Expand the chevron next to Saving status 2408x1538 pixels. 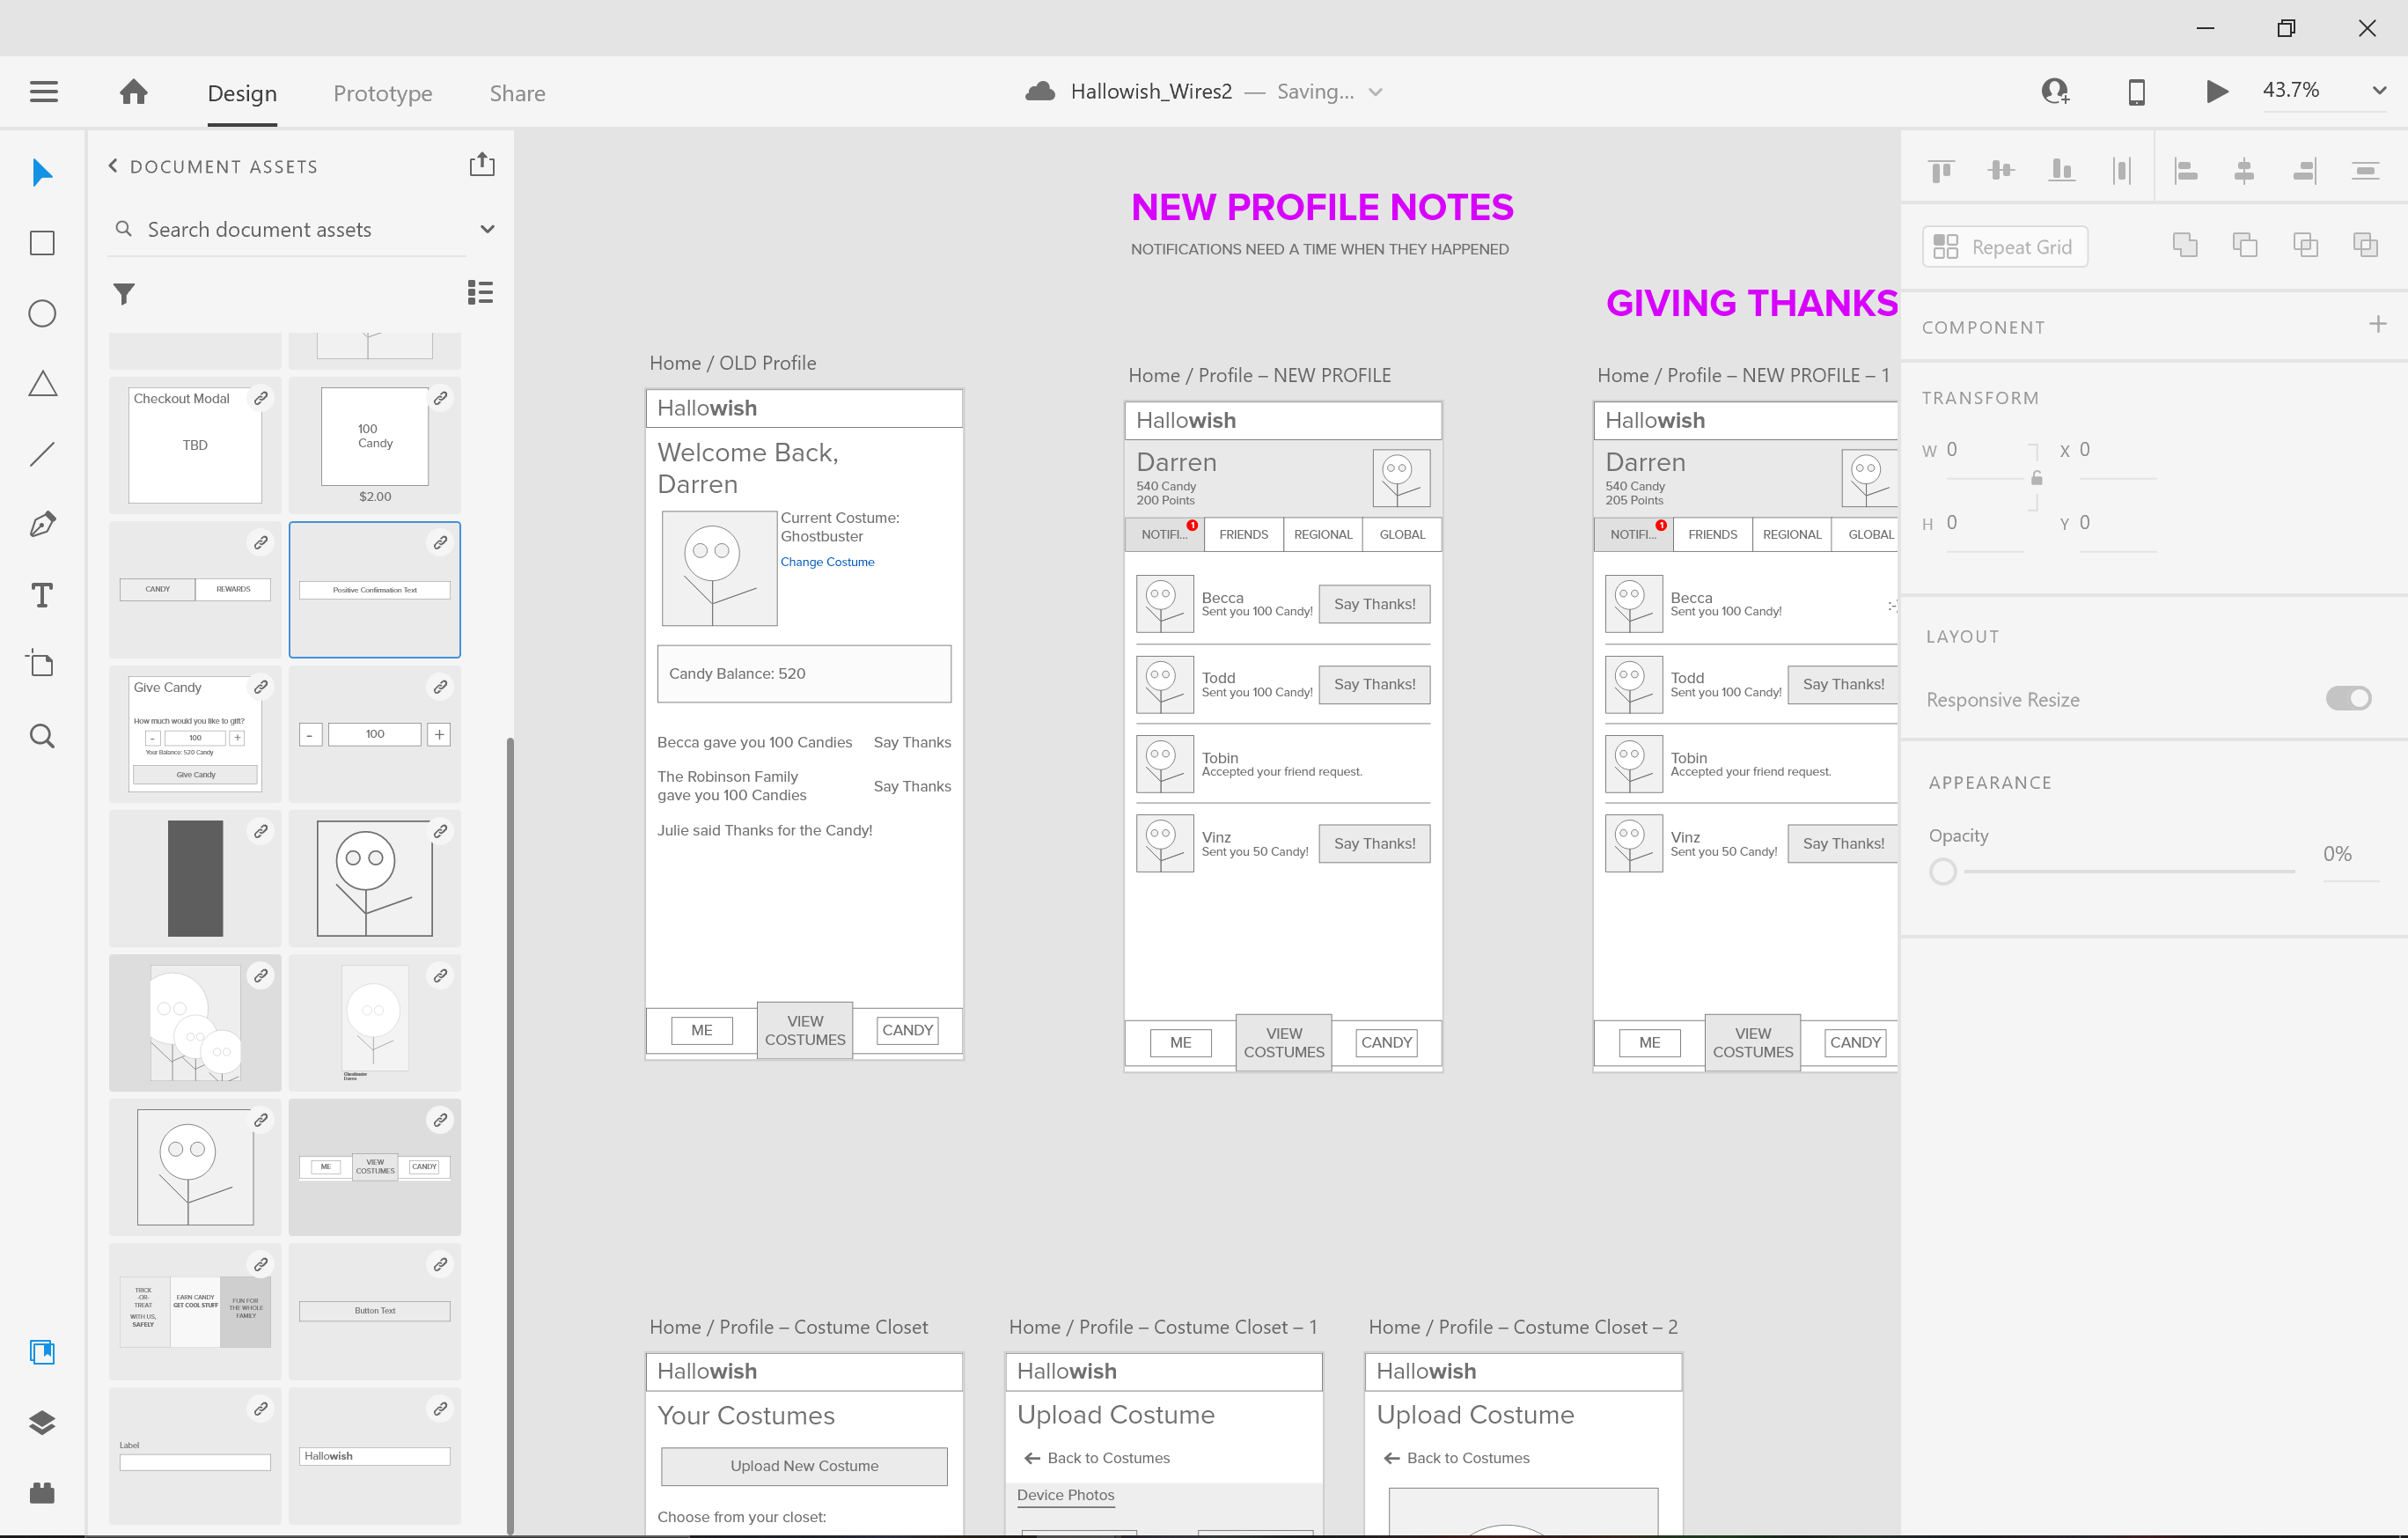(1376, 91)
